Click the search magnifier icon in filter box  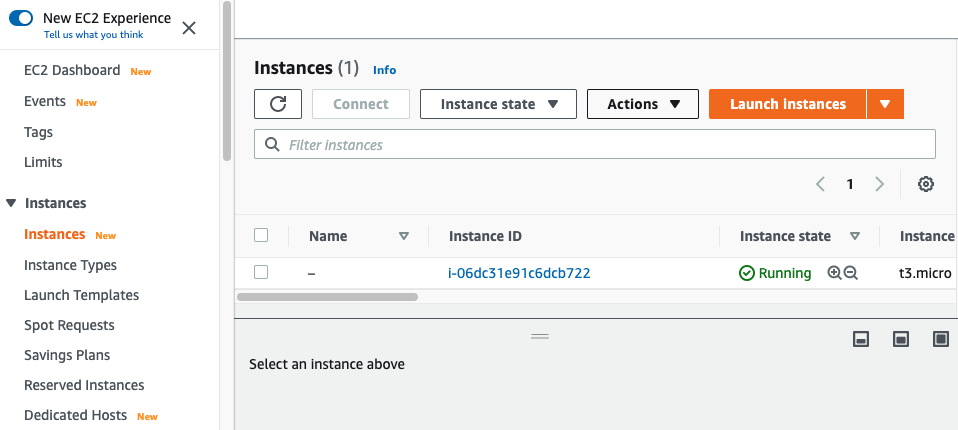pyautogui.click(x=272, y=144)
